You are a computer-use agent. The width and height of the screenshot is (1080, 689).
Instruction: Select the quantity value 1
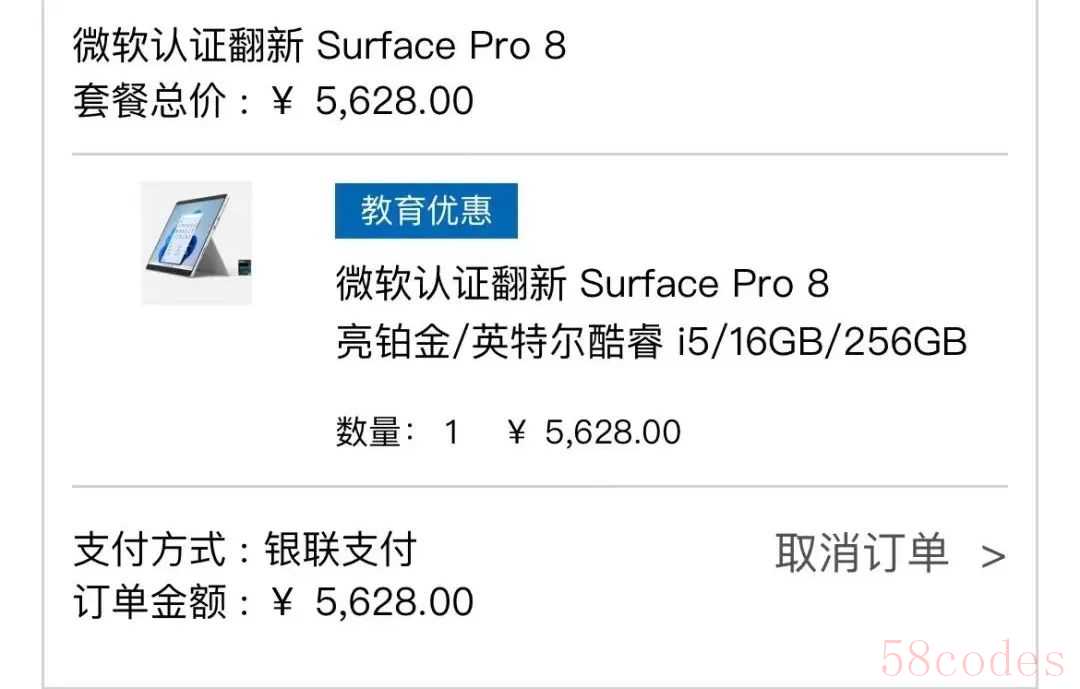pos(451,432)
